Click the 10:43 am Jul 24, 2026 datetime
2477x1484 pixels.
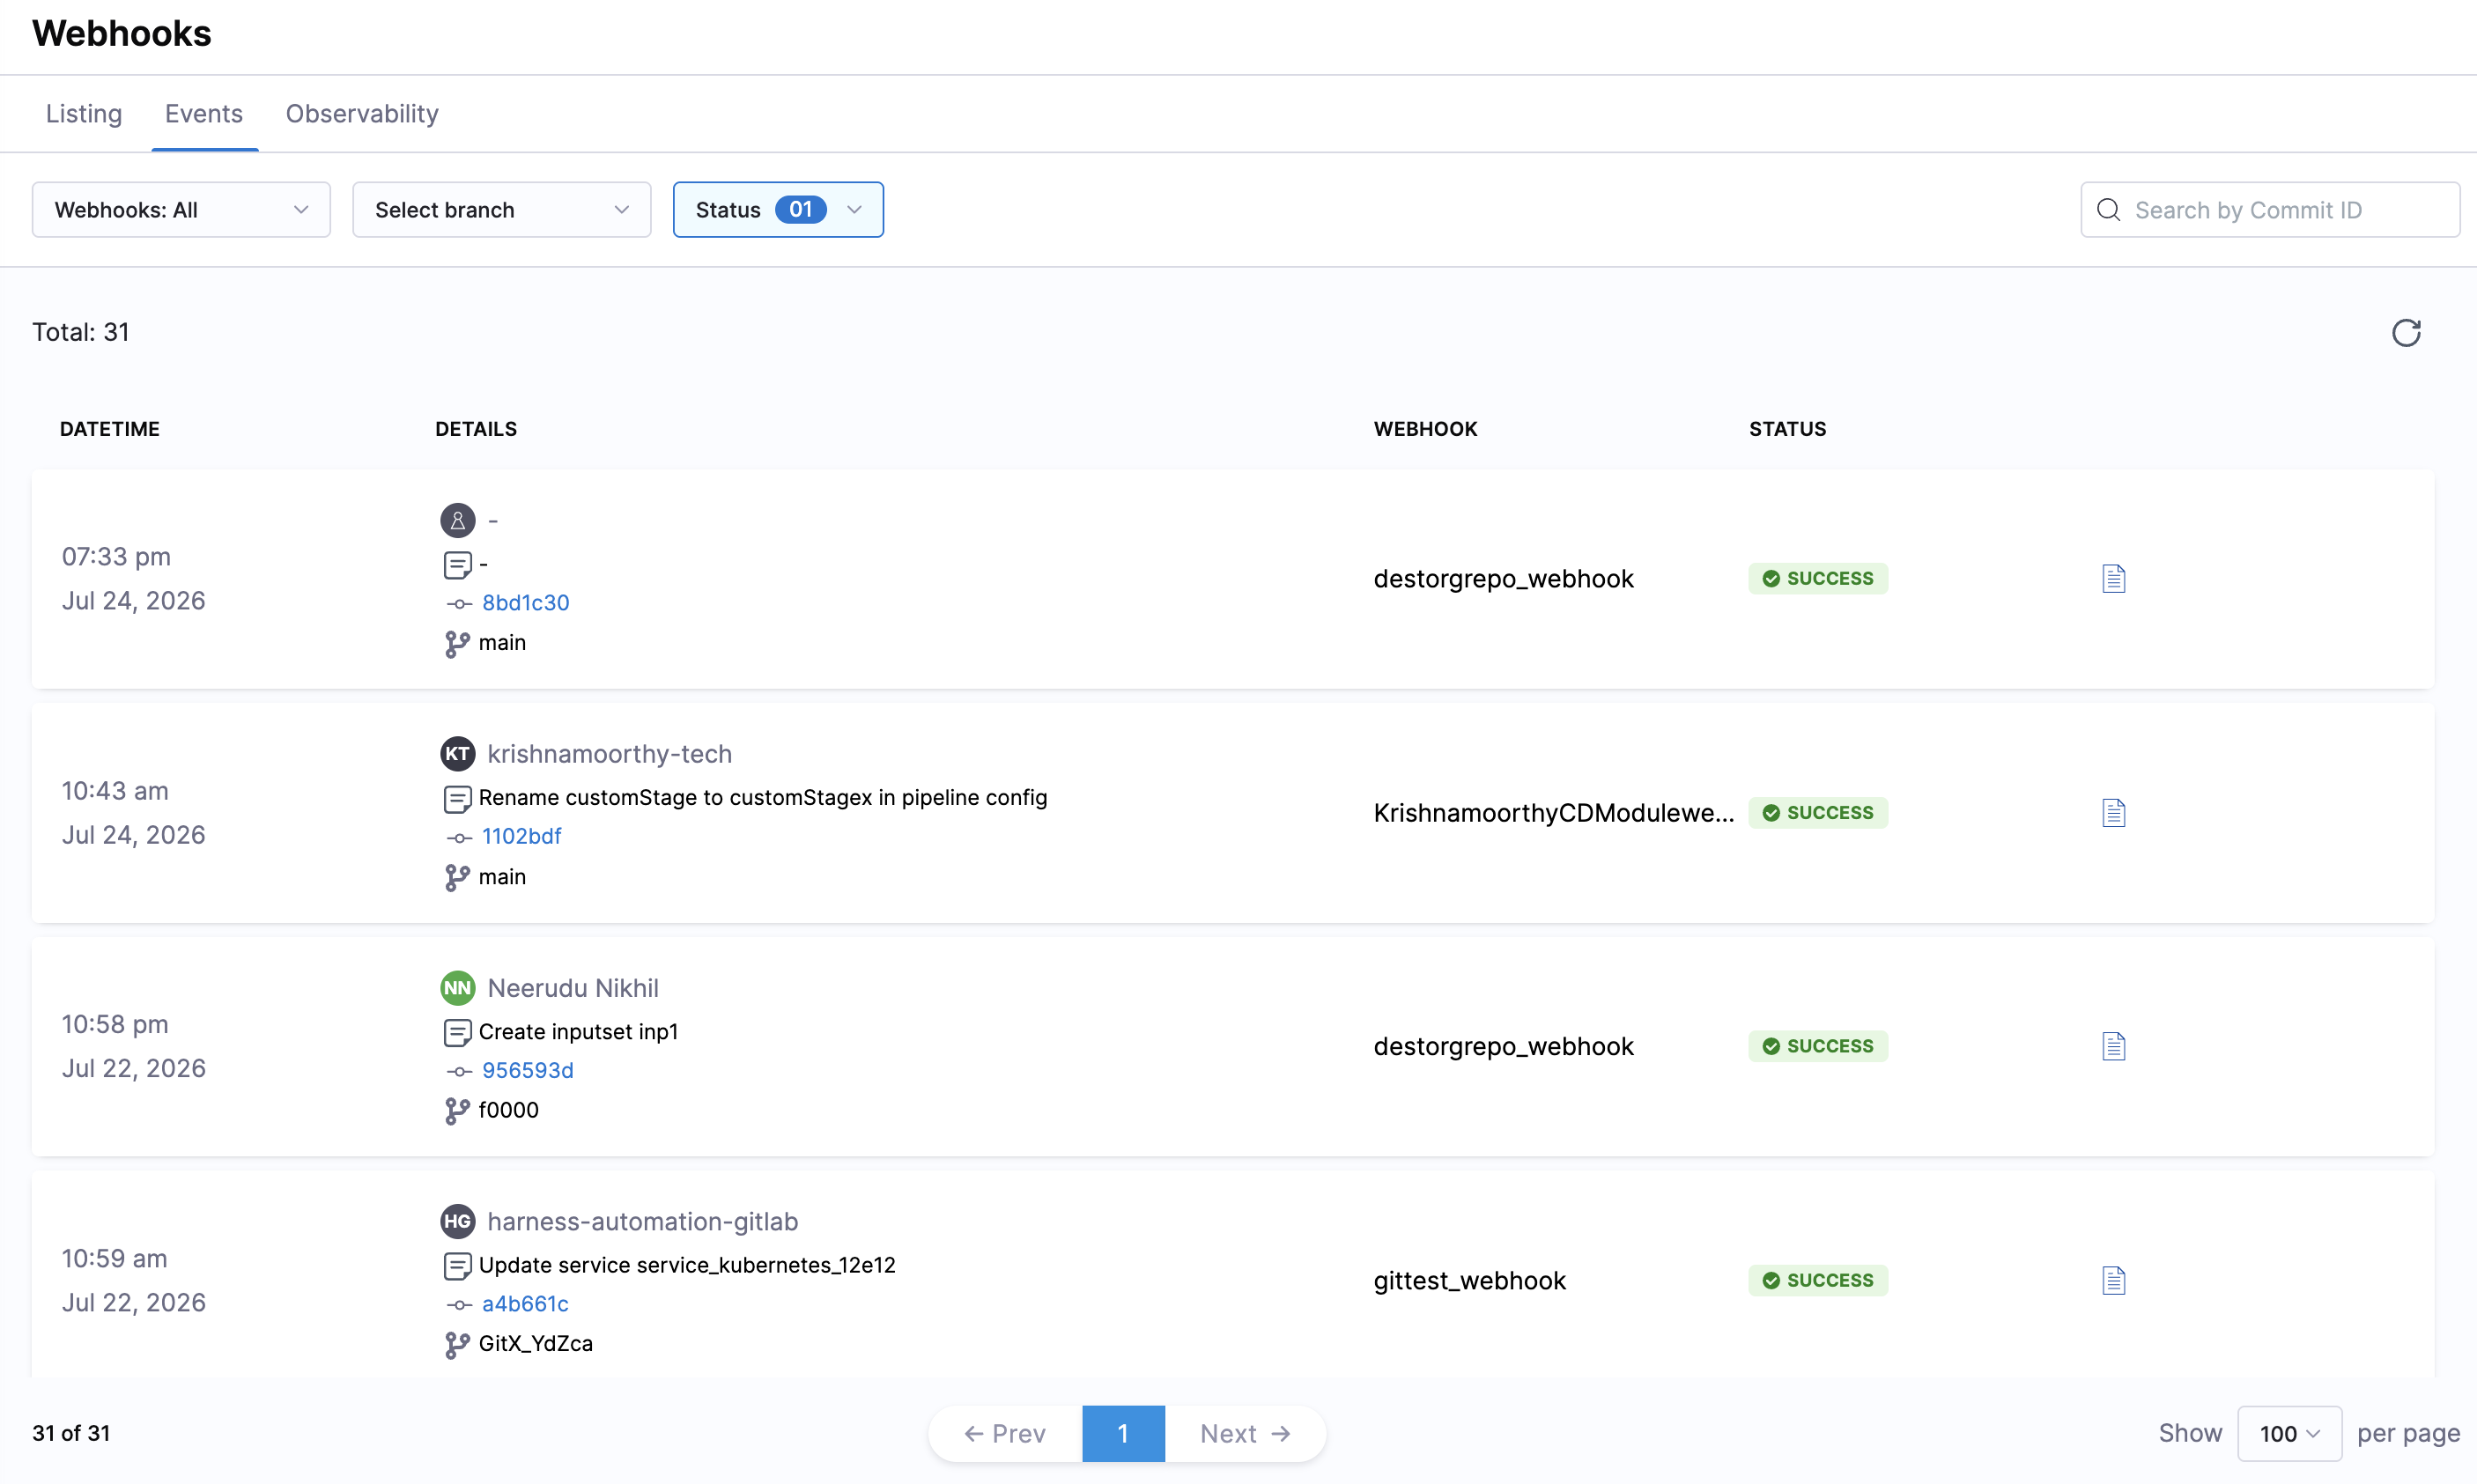pos(134,813)
